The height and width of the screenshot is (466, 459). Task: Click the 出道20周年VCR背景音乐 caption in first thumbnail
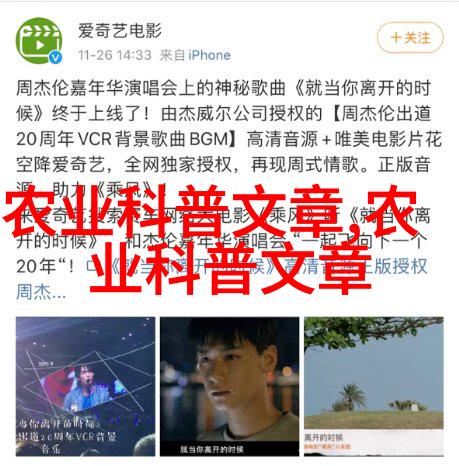pyautogui.click(x=68, y=437)
